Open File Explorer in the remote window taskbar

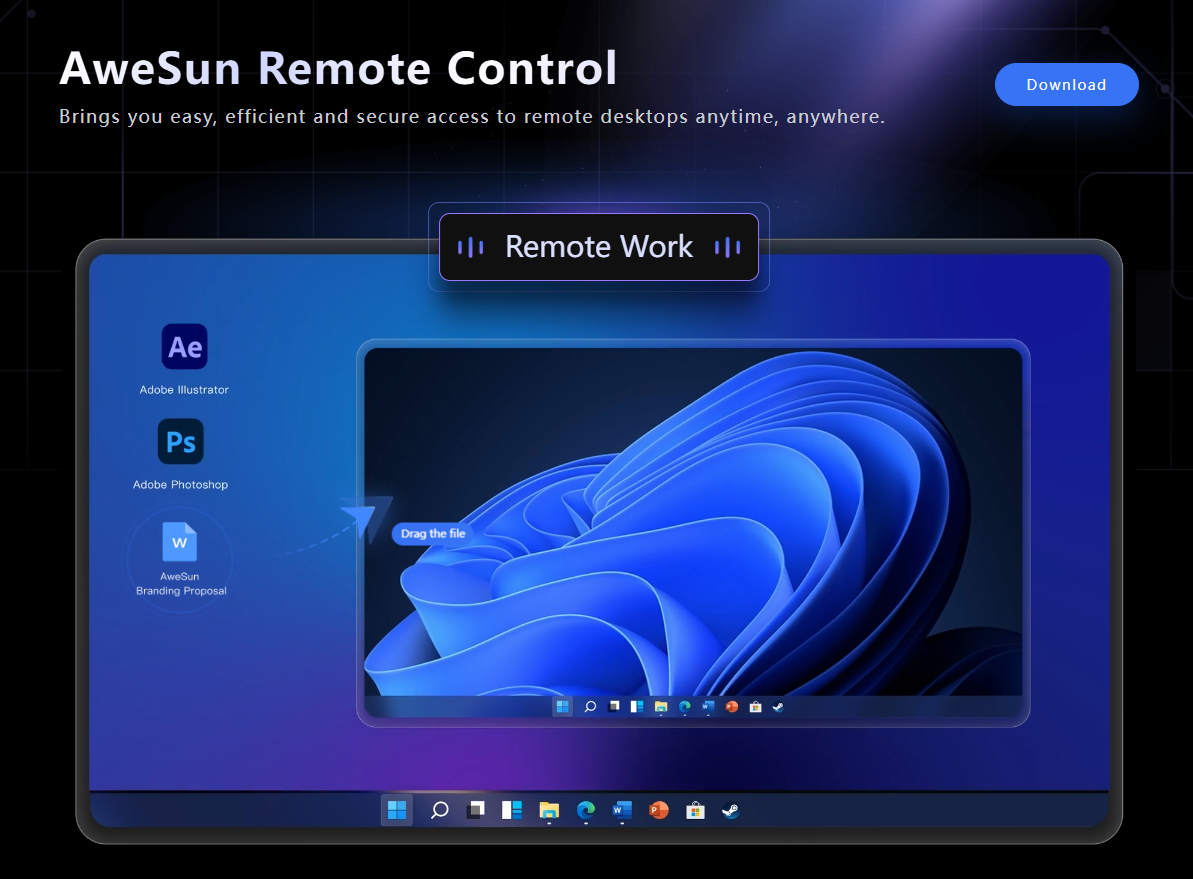660,707
